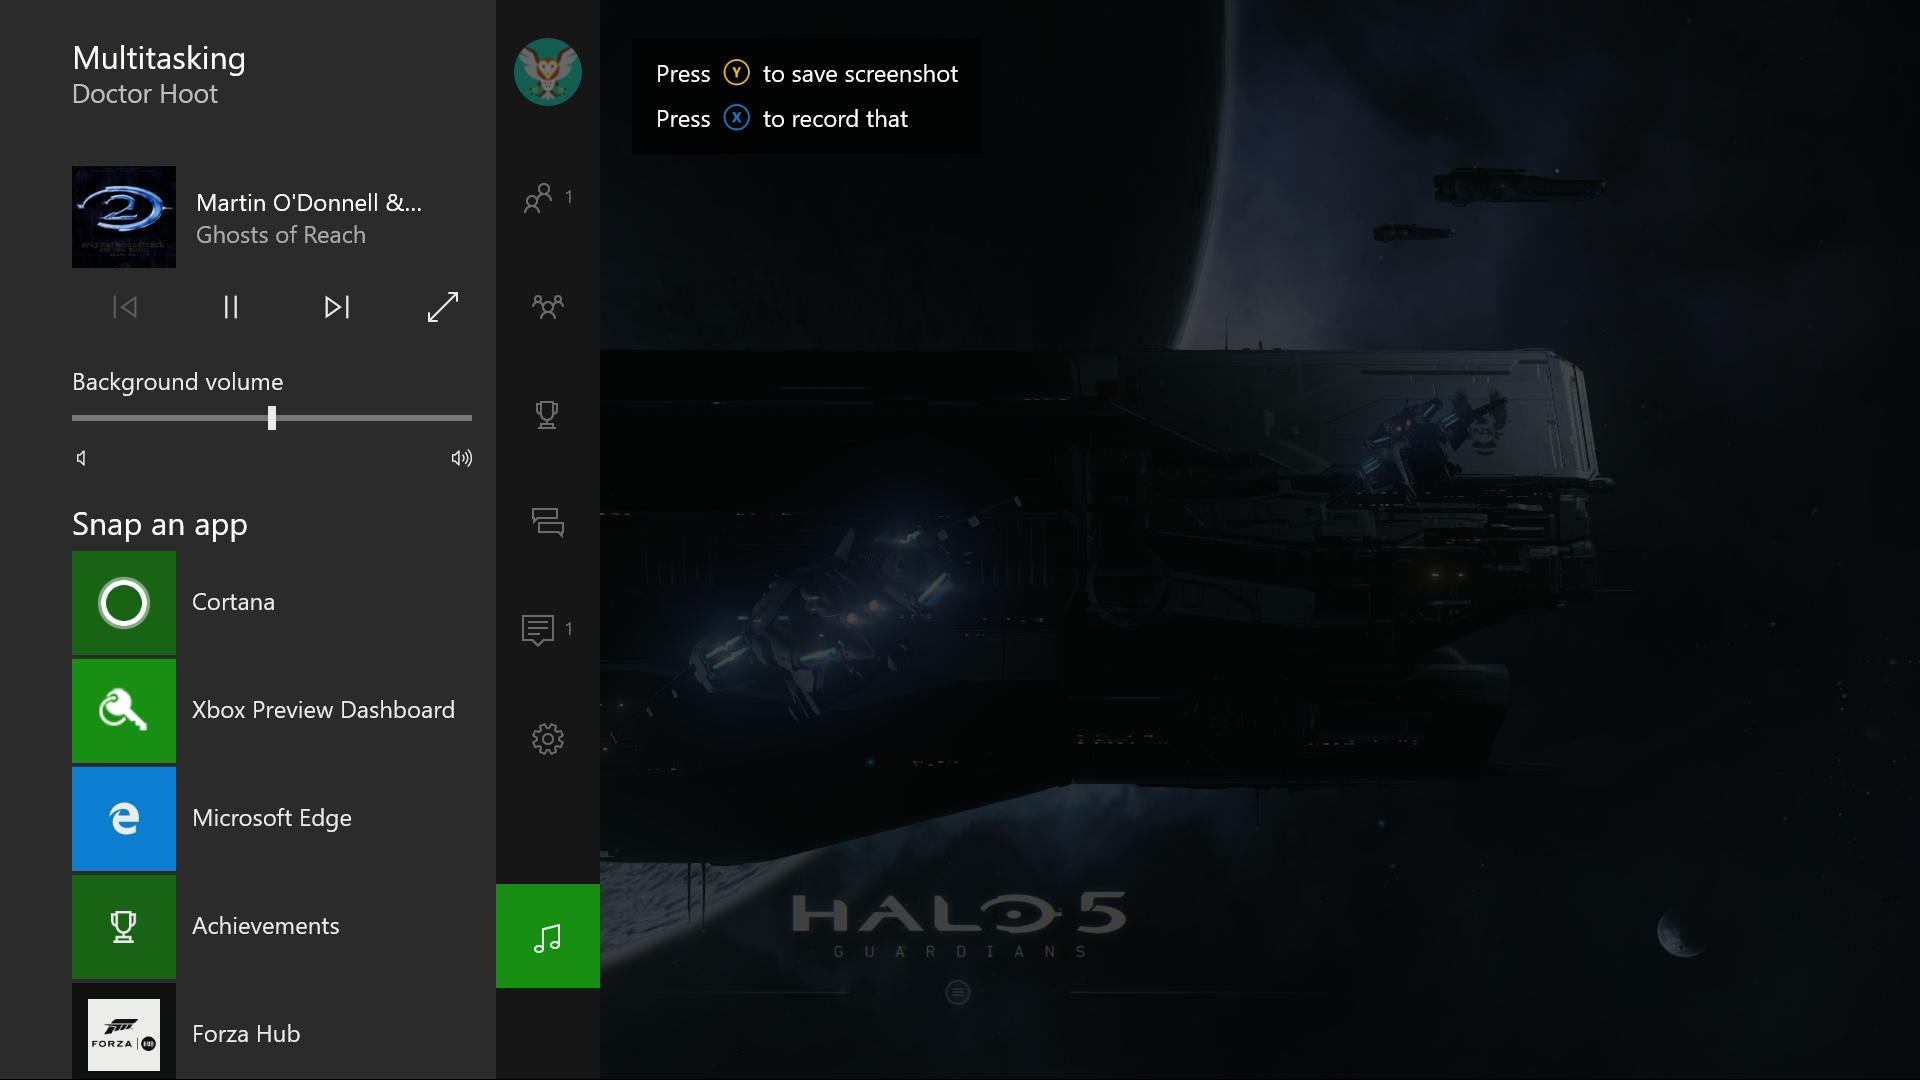Expand the music player to fullscreen
Viewport: 1920px width, 1080px height.
tap(442, 307)
